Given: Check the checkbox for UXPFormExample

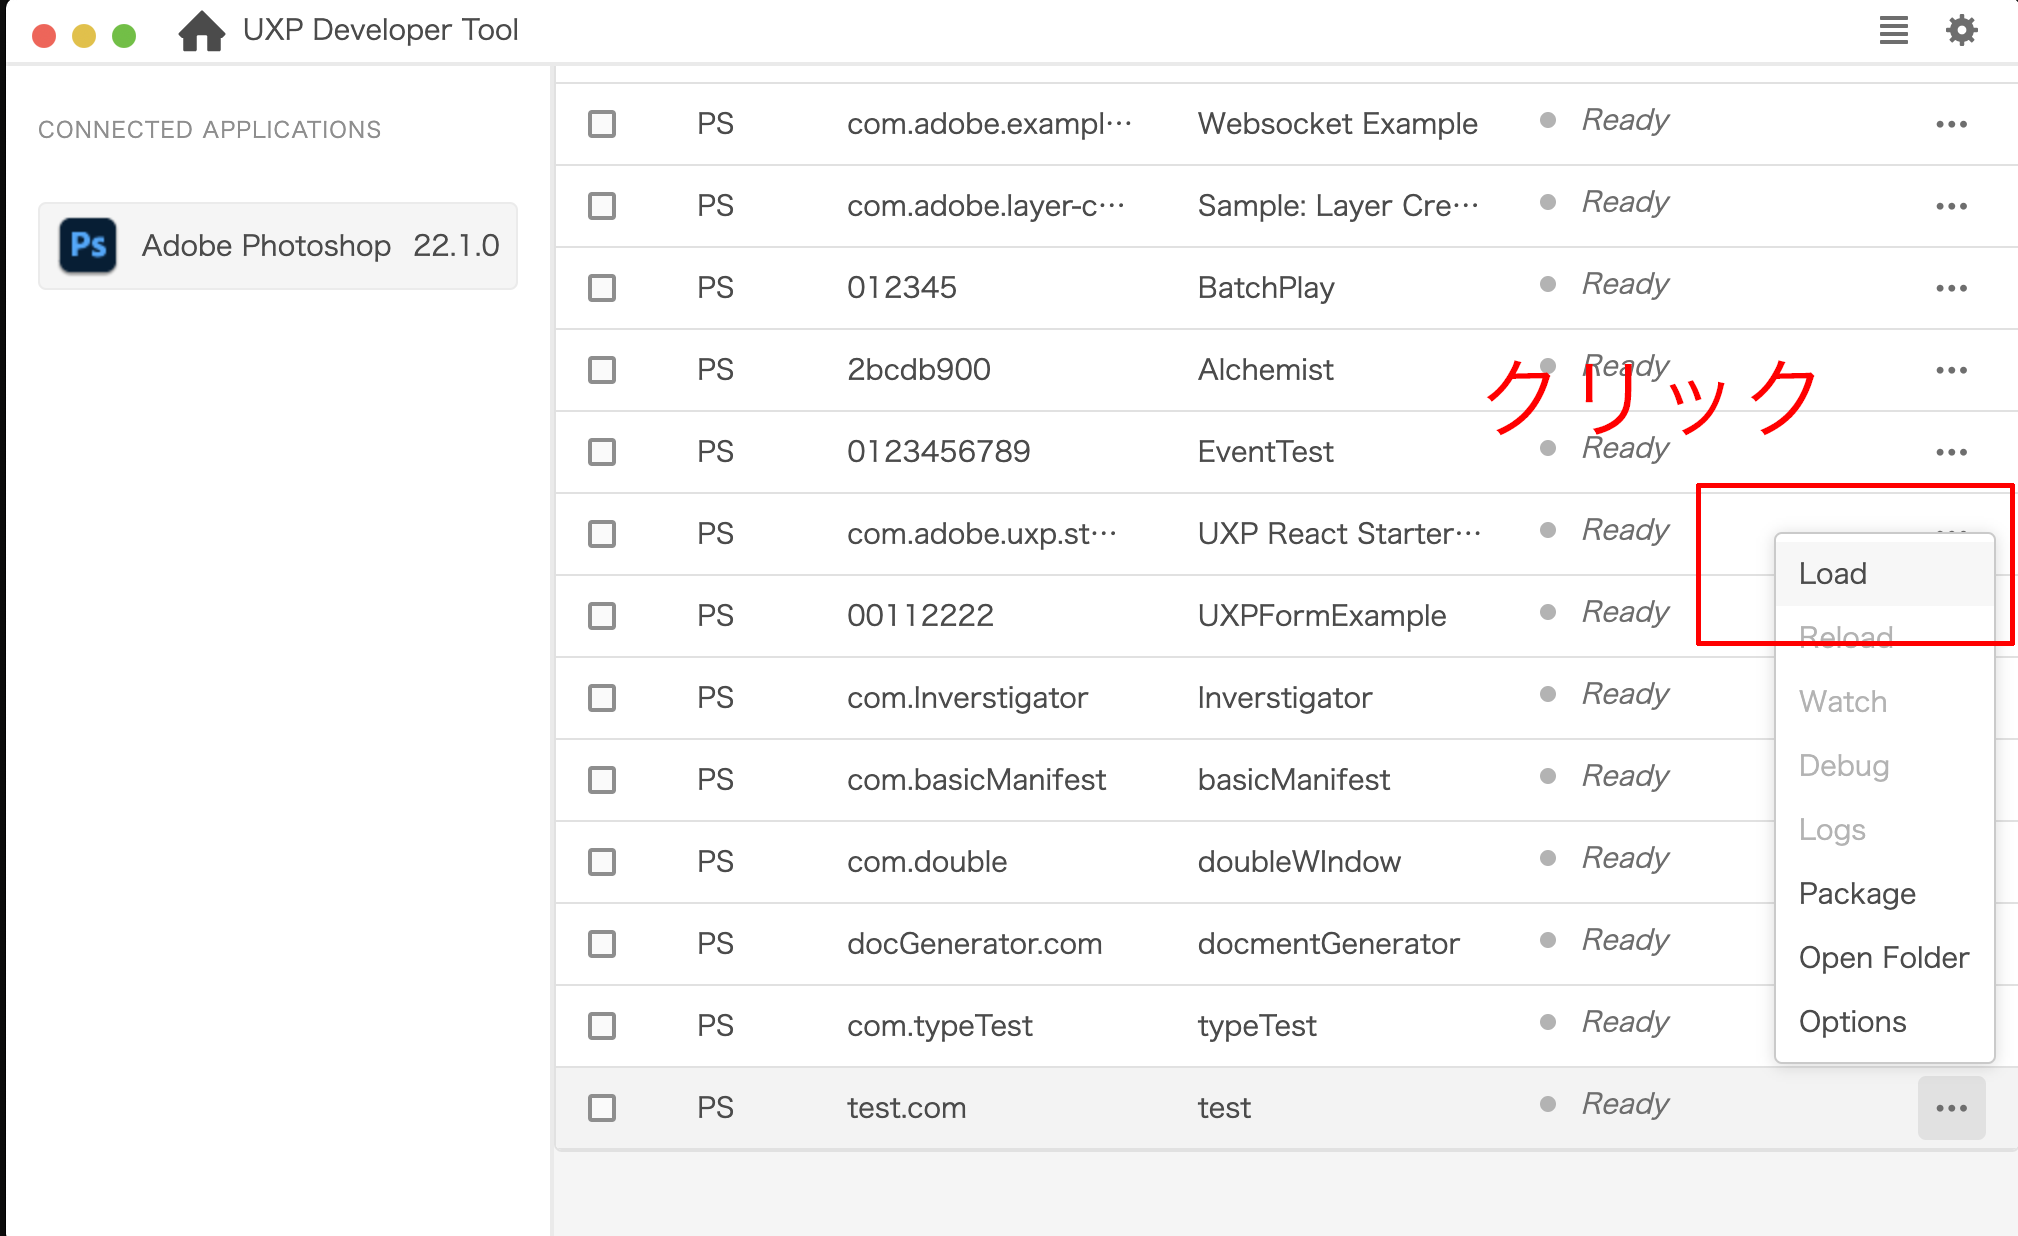Looking at the screenshot, I should [601, 616].
